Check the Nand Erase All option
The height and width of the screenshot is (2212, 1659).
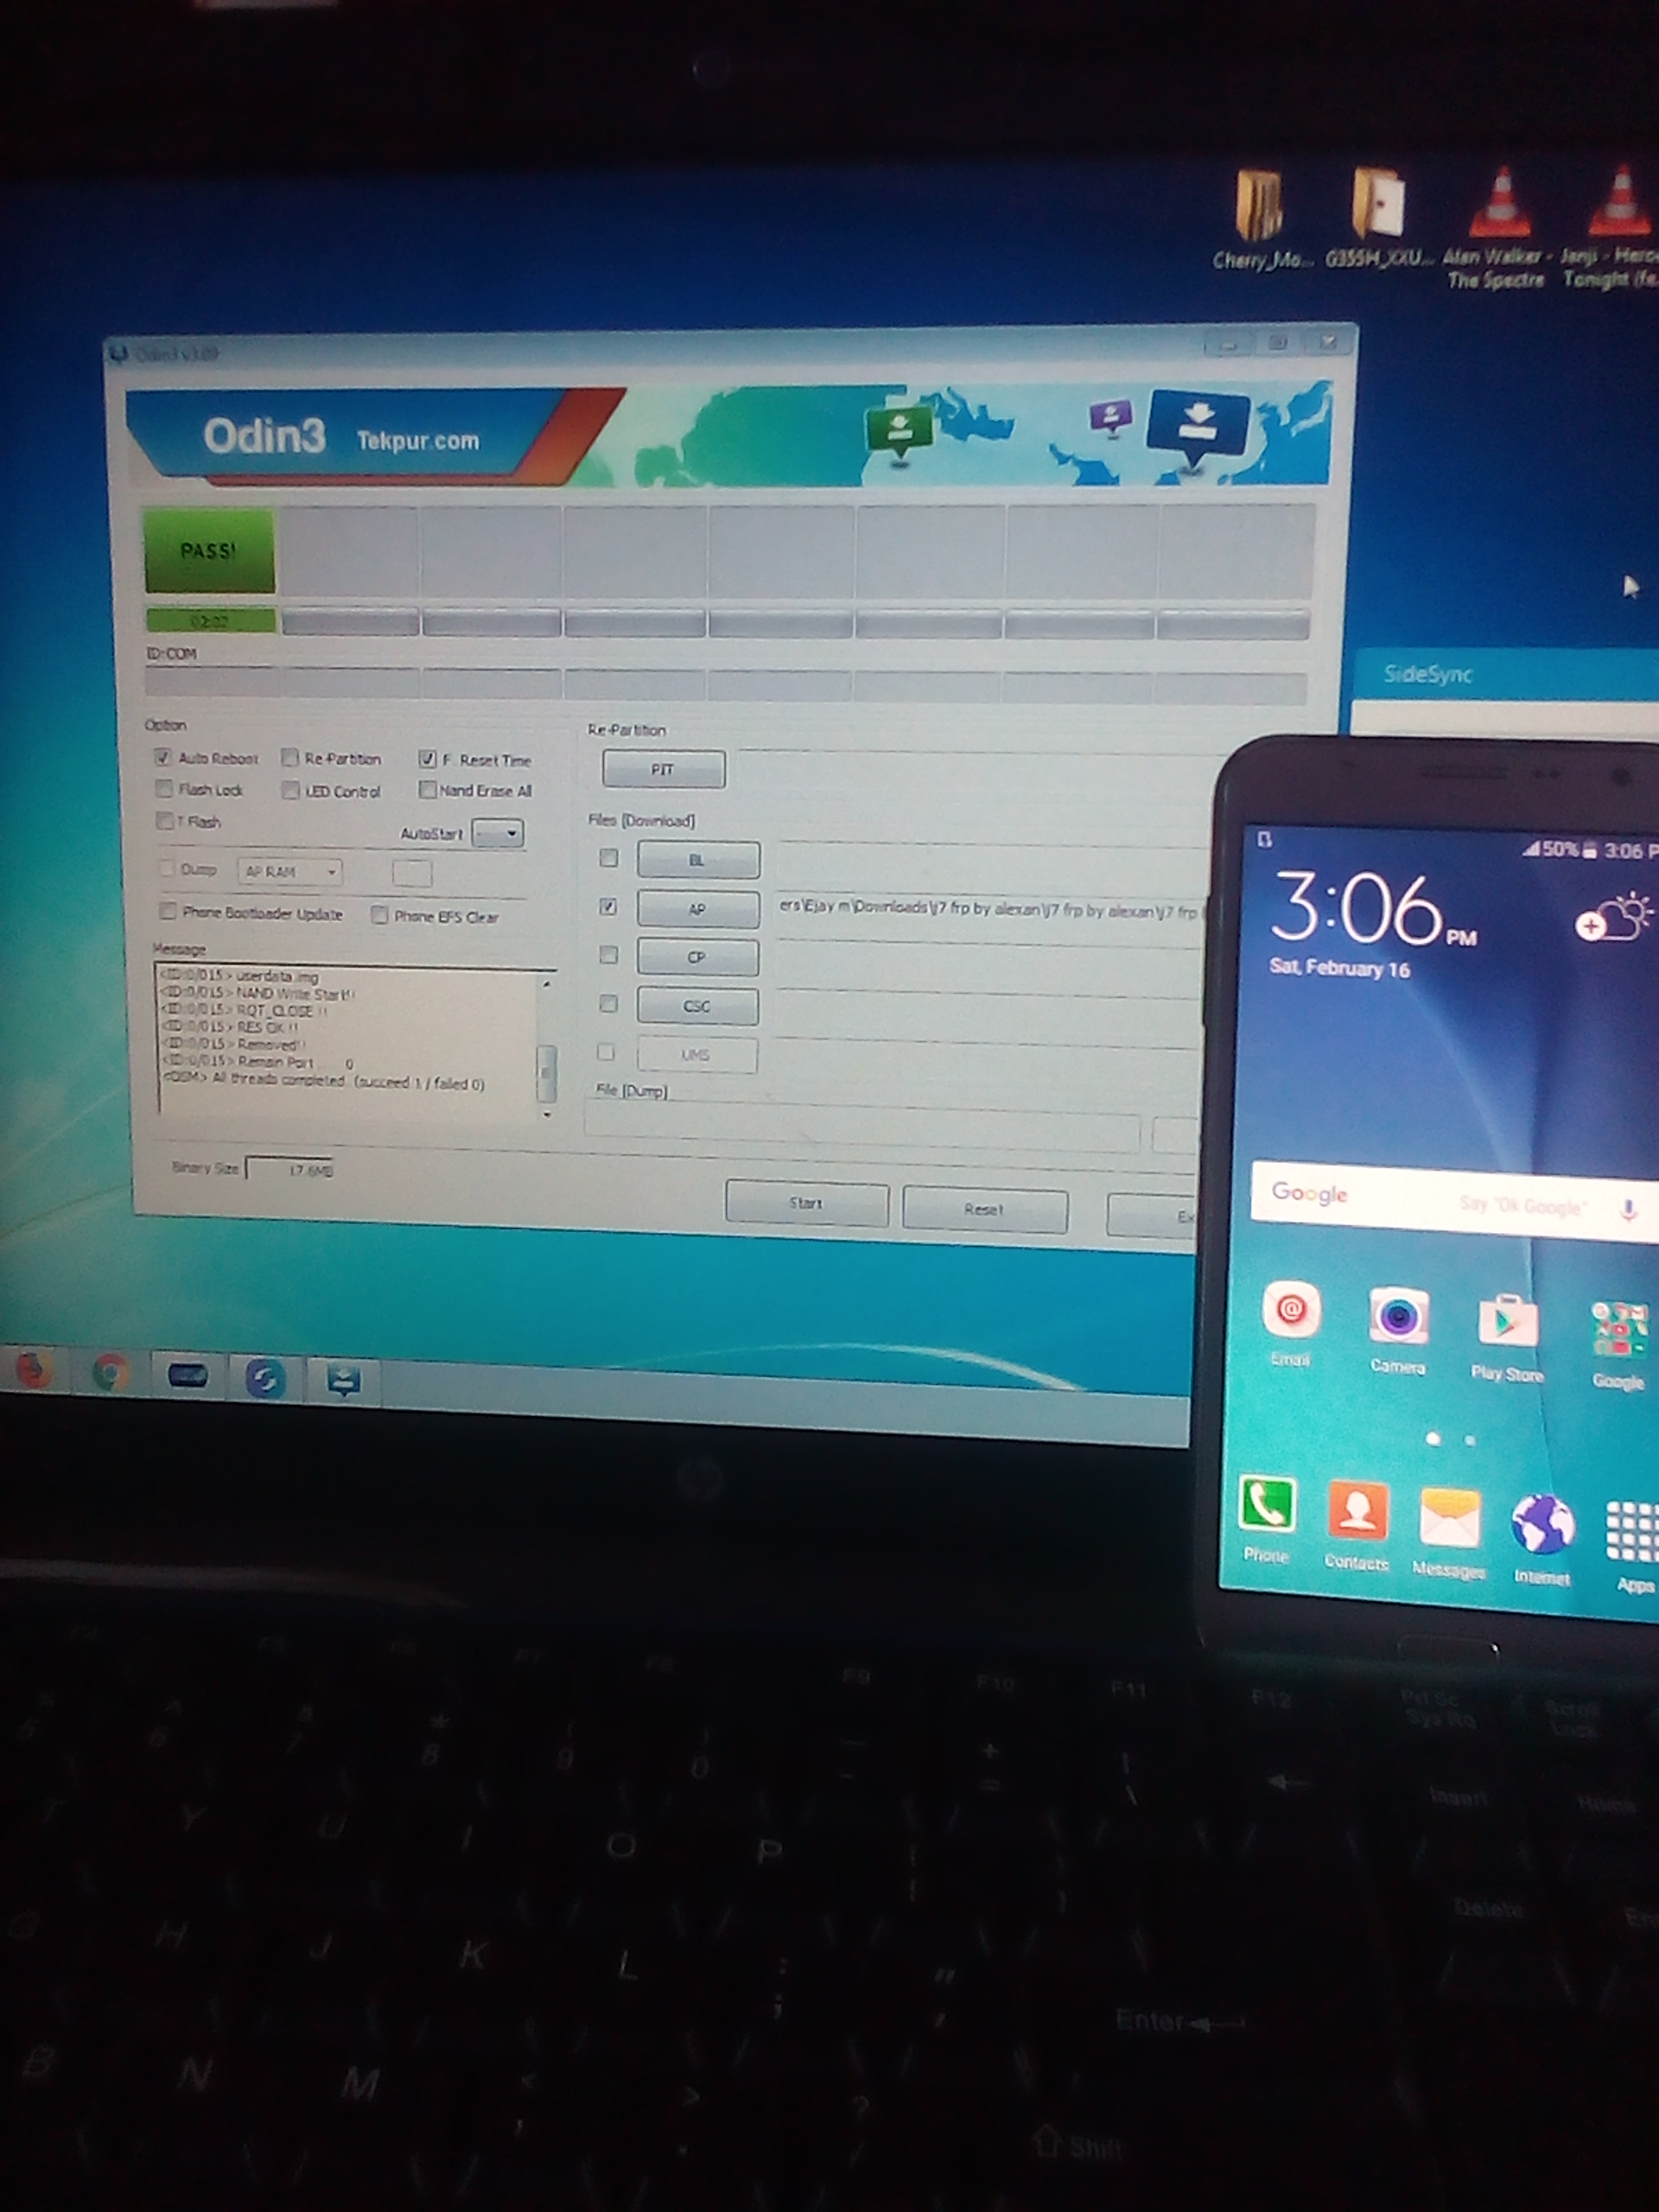[x=427, y=790]
